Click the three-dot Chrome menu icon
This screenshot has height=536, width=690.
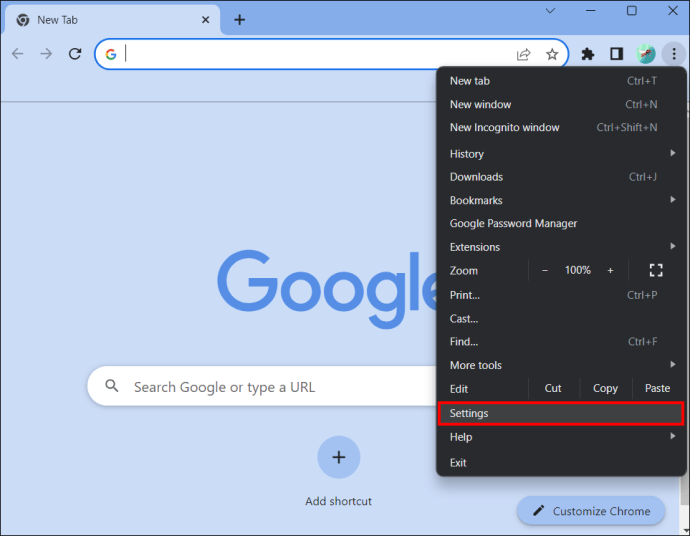click(674, 54)
